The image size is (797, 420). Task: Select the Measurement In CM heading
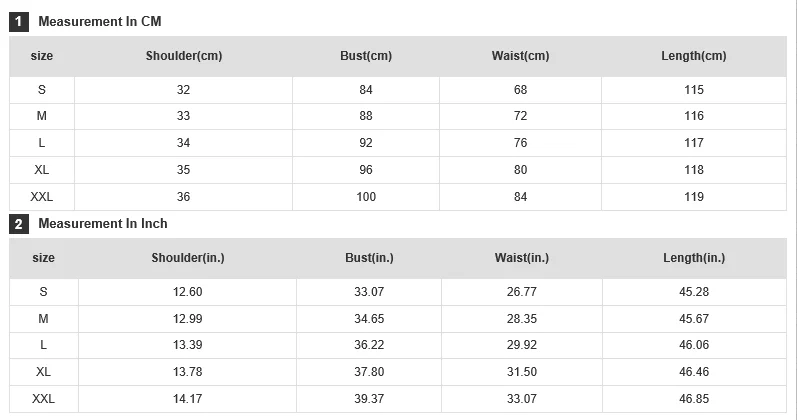coord(100,21)
